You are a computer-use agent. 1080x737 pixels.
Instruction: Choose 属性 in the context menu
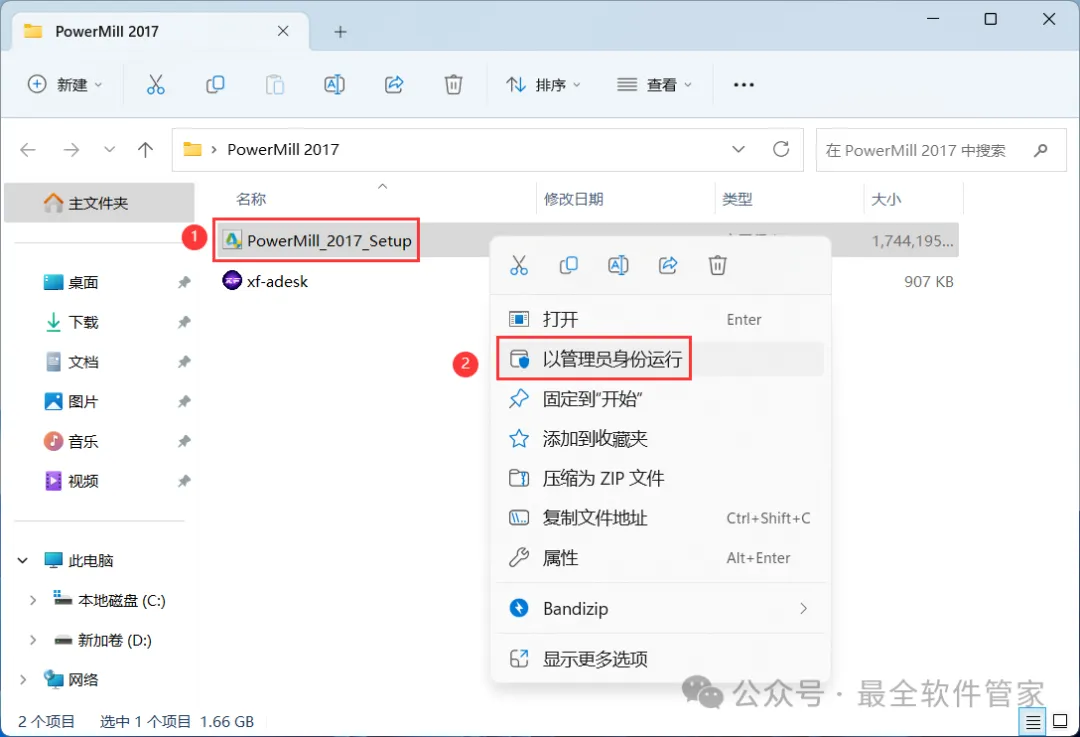661,558
